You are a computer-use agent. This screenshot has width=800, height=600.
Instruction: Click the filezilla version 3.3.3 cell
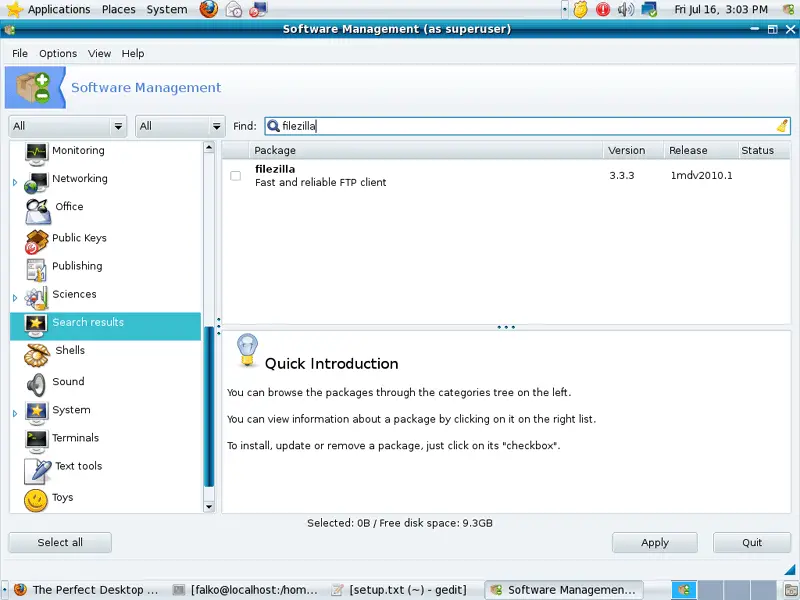click(621, 176)
